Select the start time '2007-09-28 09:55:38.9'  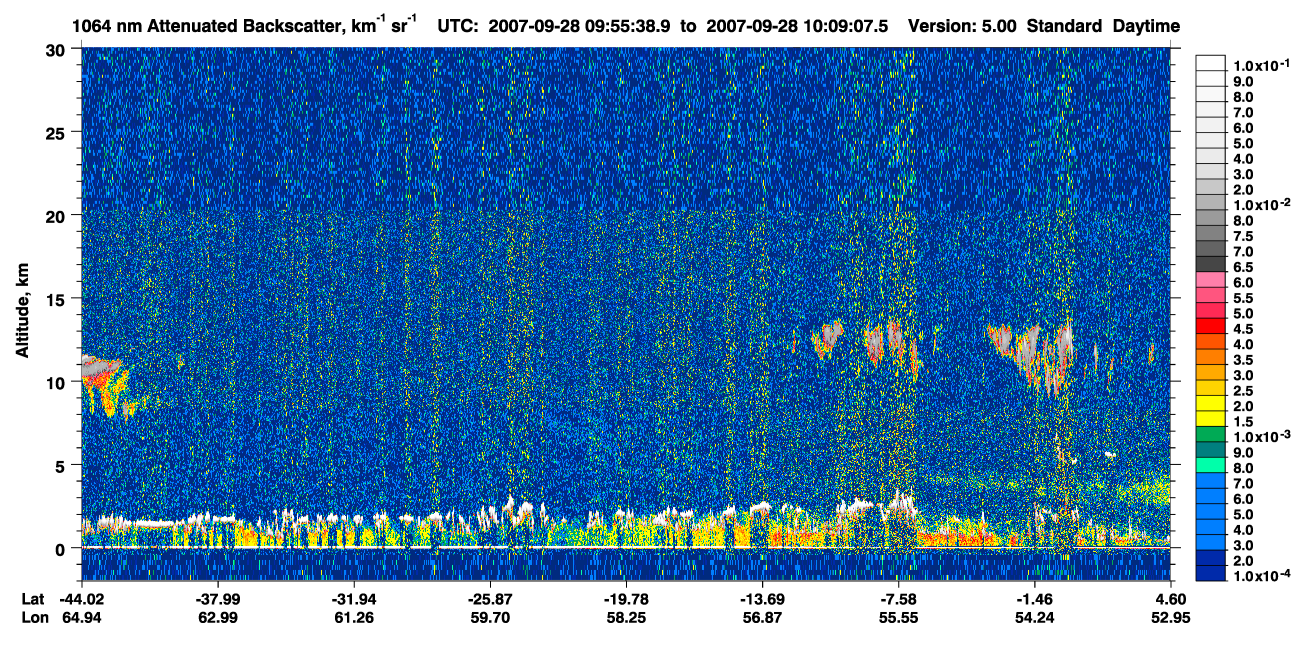pyautogui.click(x=581, y=26)
